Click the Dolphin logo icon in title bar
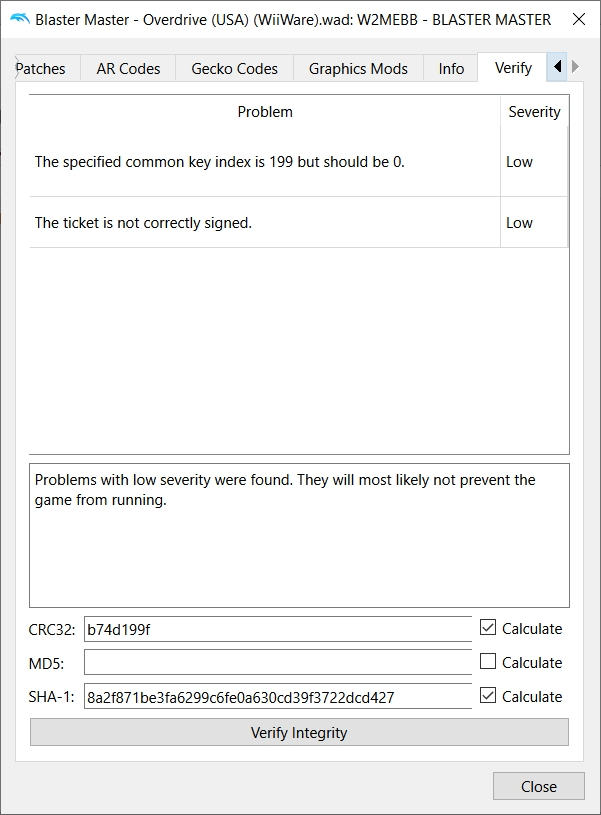 point(20,19)
